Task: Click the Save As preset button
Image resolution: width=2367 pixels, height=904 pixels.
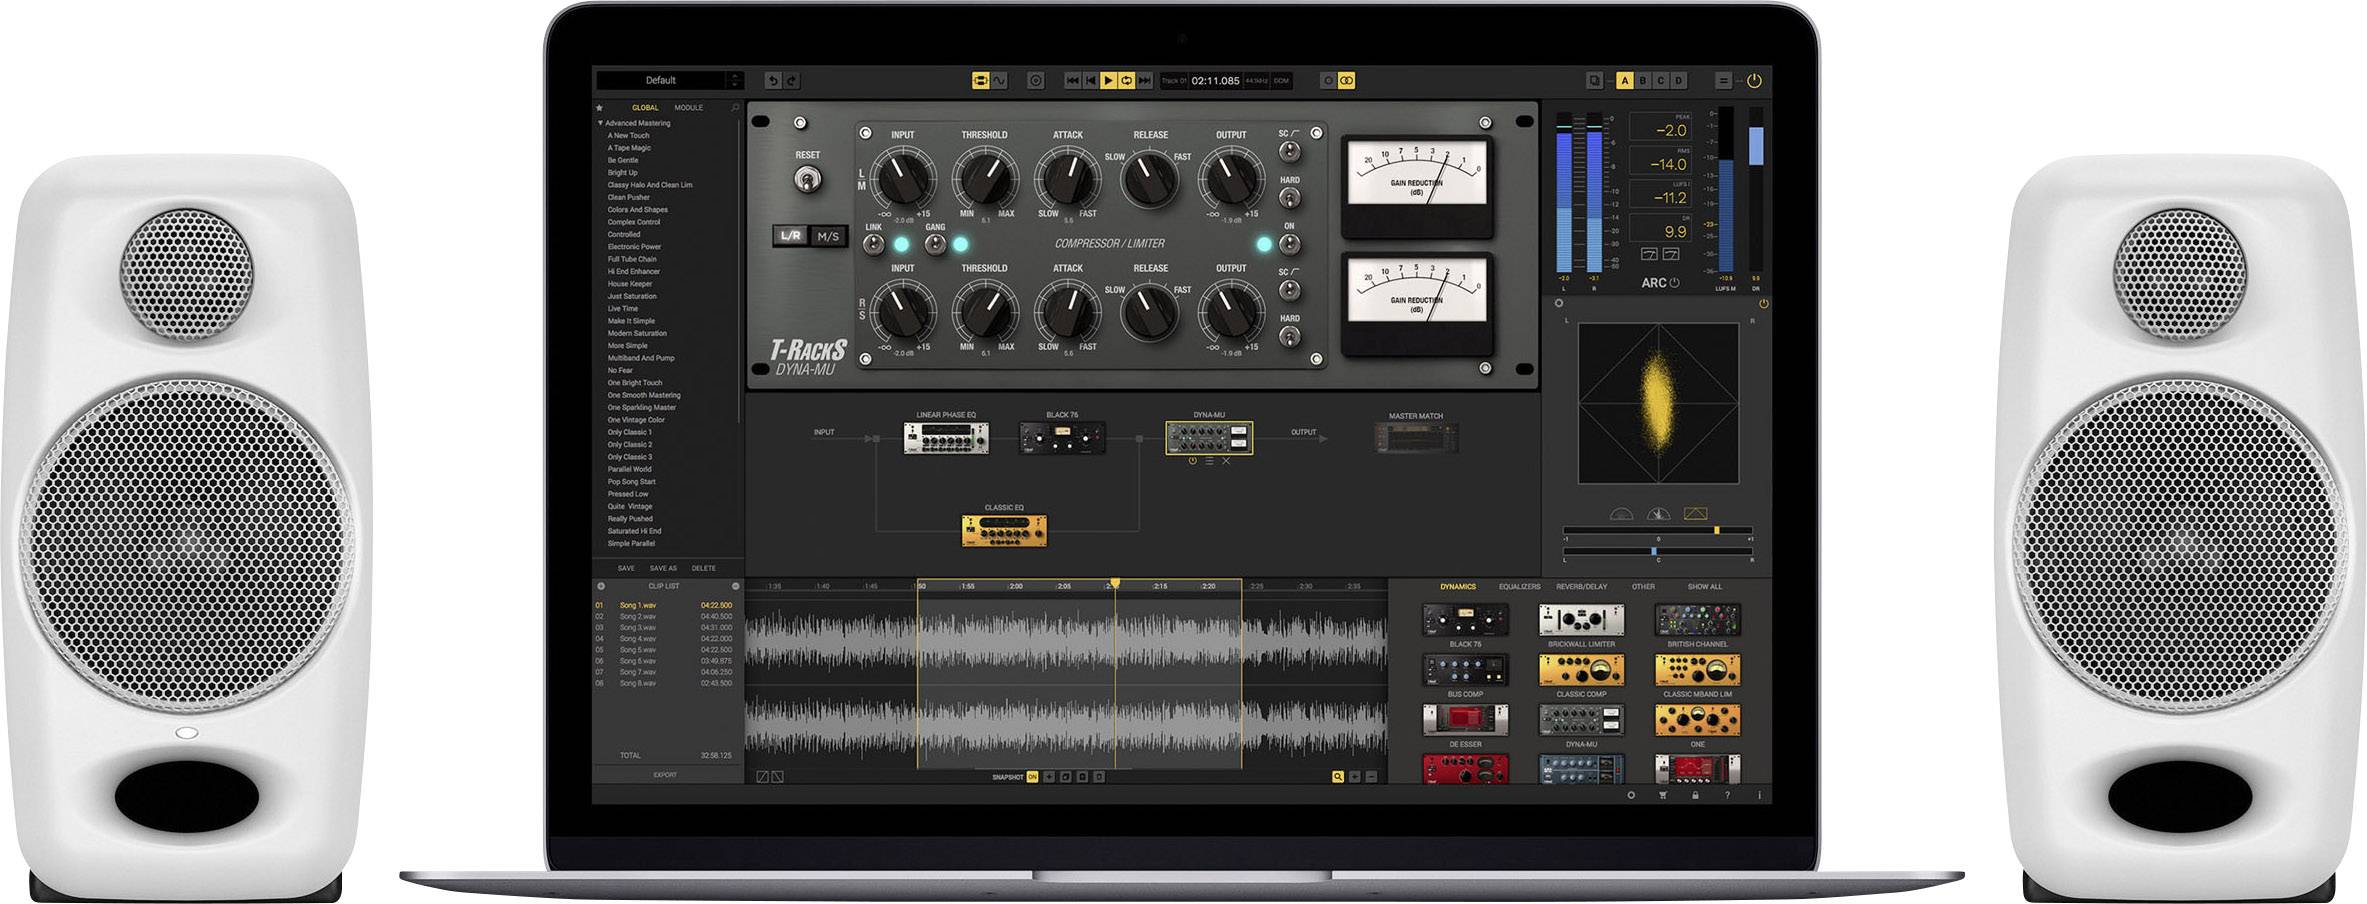Action: pos(663,568)
